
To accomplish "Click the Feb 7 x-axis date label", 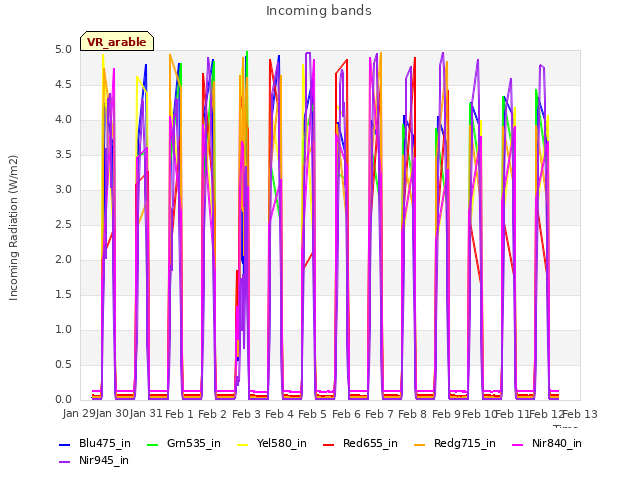I will [379, 414].
